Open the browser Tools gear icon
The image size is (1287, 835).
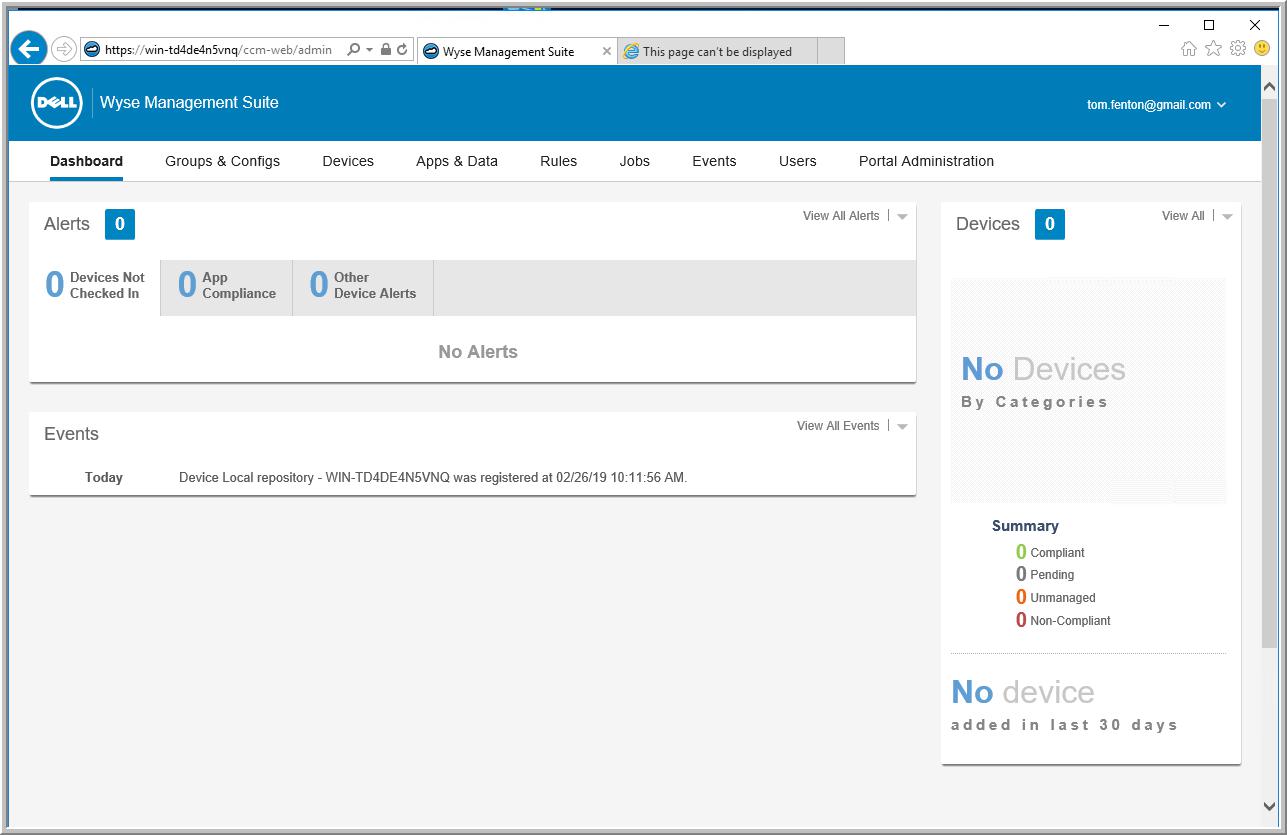click(x=1238, y=49)
